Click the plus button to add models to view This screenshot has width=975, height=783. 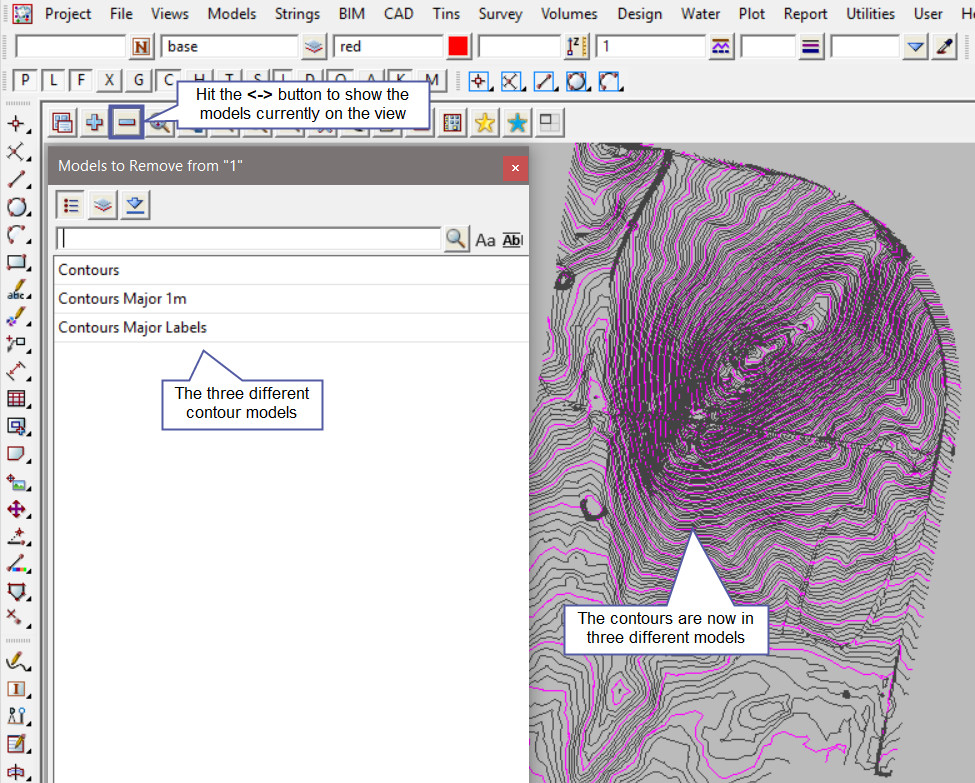(95, 122)
